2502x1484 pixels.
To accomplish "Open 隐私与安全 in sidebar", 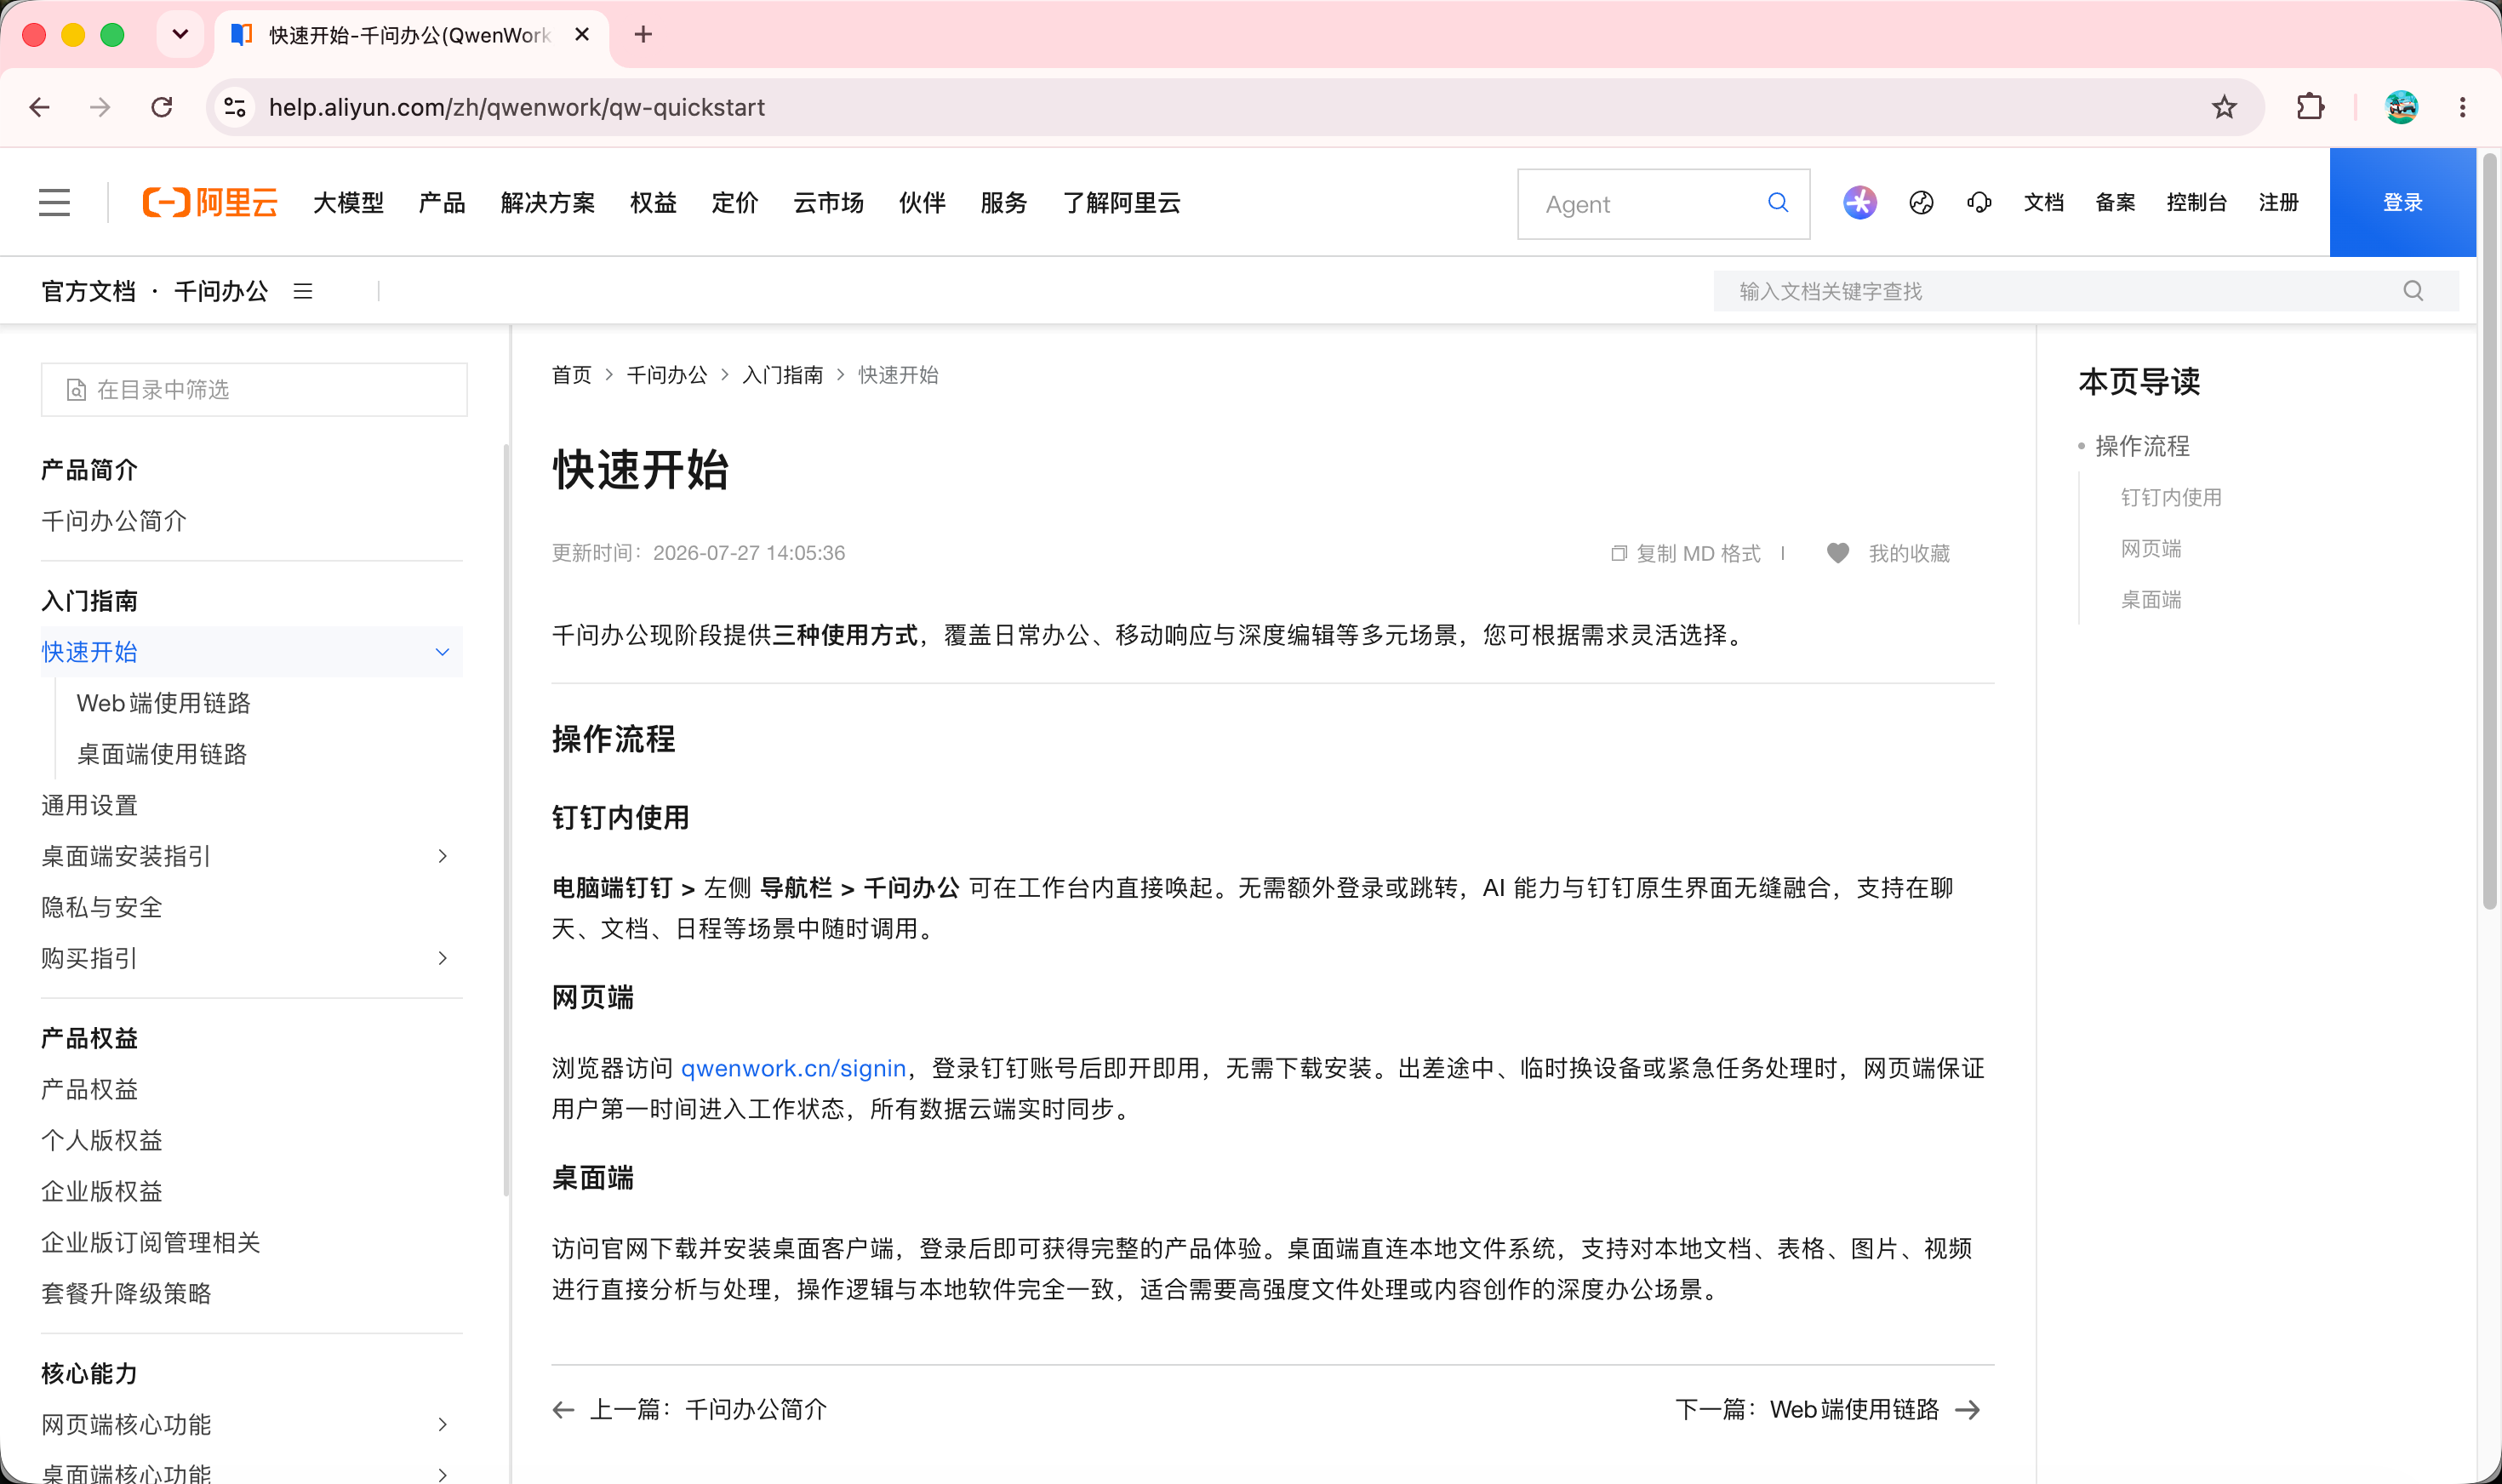I will click(101, 907).
